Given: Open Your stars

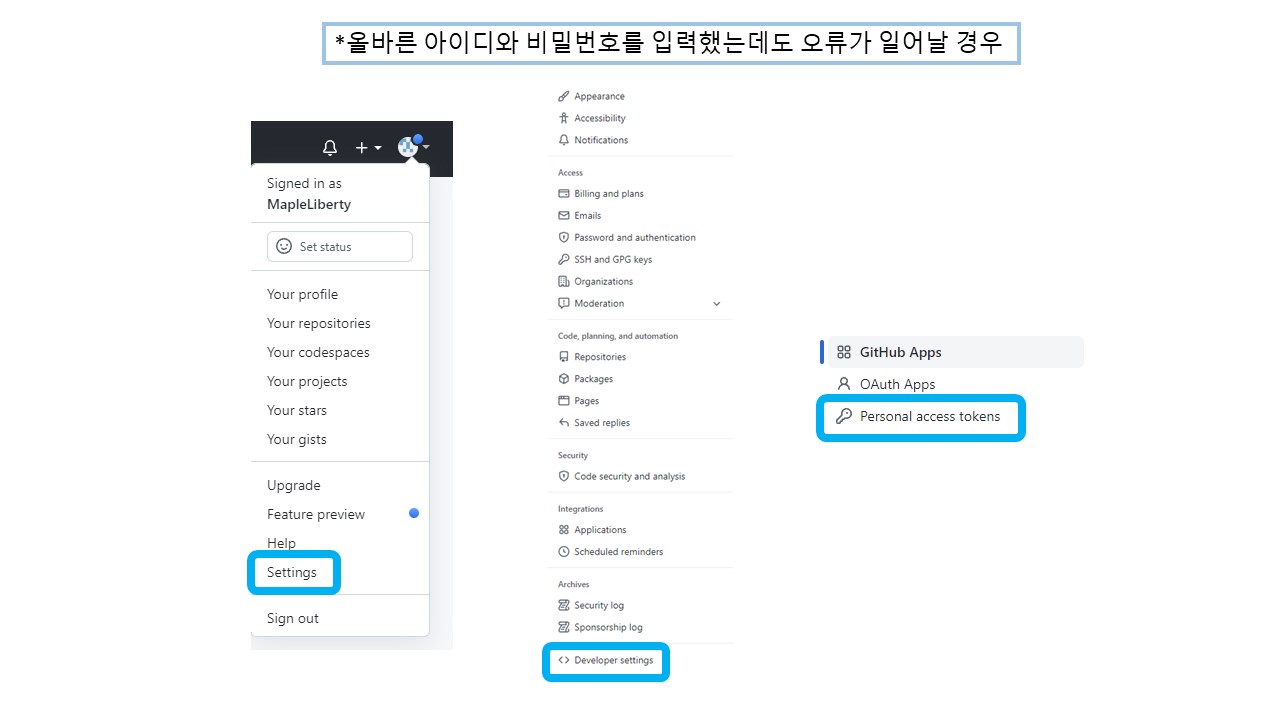Looking at the screenshot, I should point(297,410).
